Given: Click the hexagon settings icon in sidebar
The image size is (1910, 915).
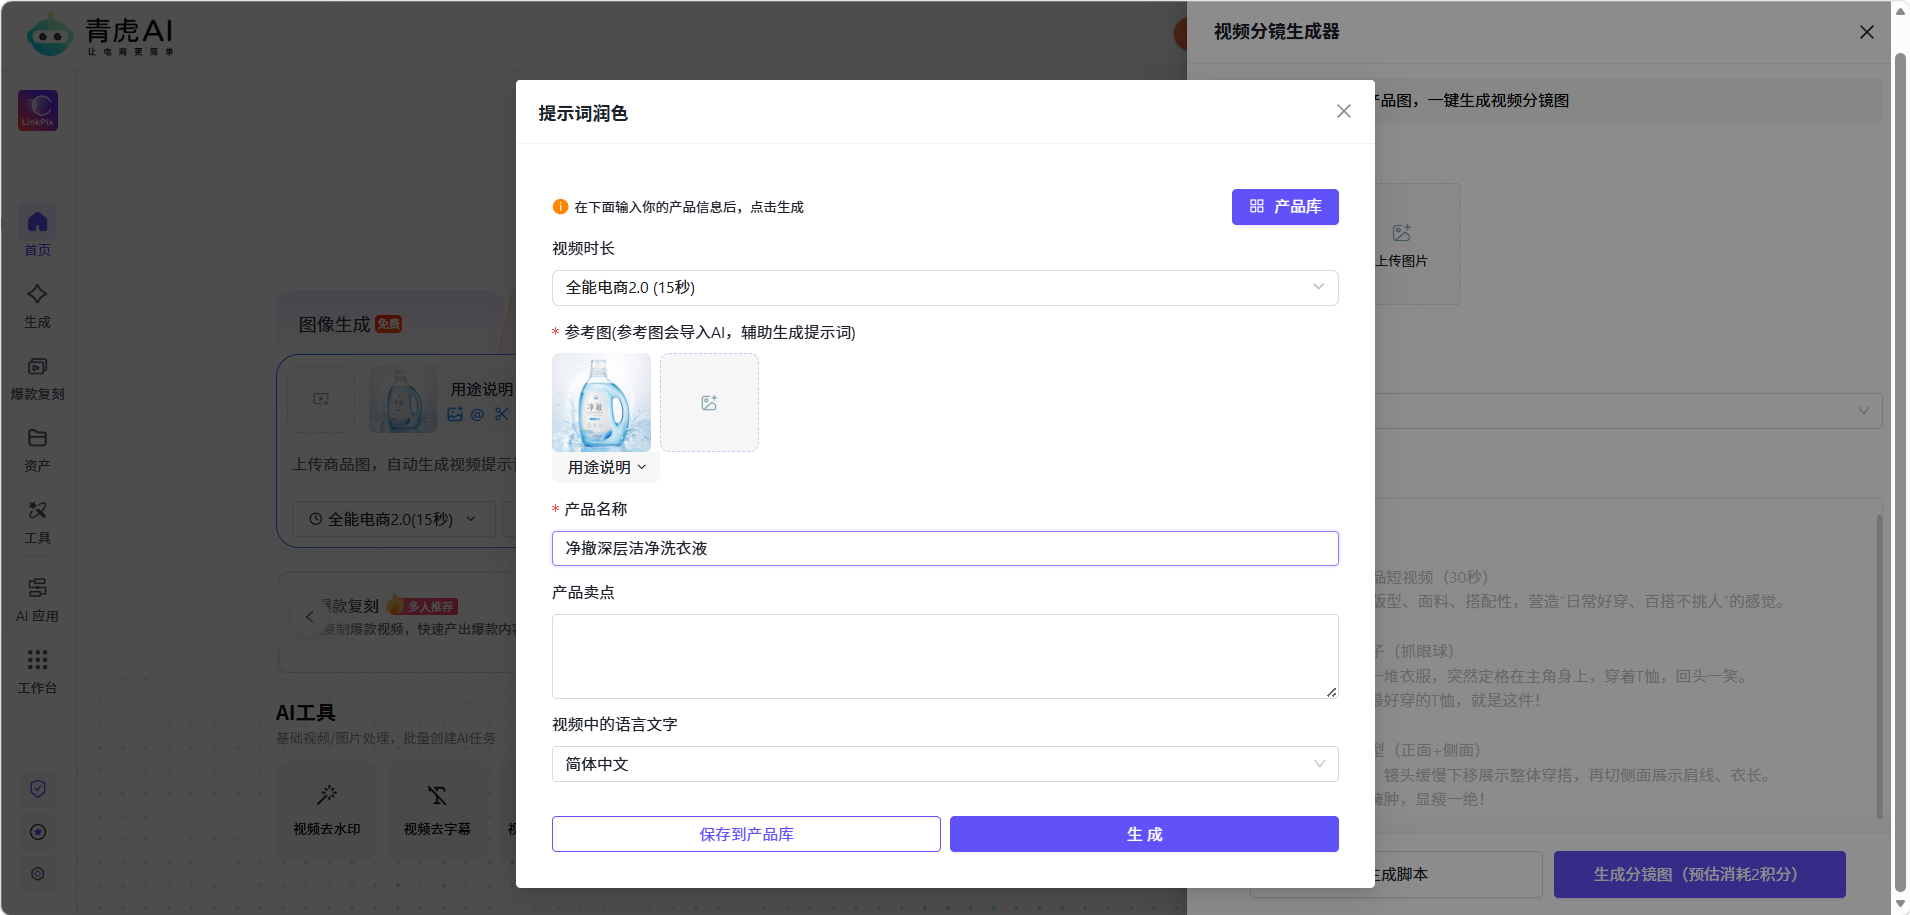Looking at the screenshot, I should [38, 874].
